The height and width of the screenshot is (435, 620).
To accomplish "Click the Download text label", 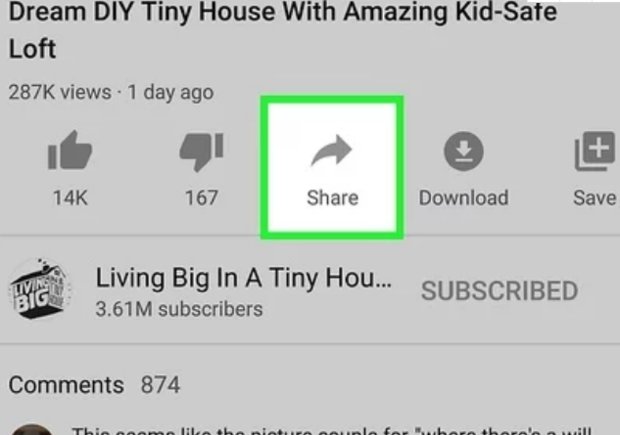I will click(x=463, y=198).
